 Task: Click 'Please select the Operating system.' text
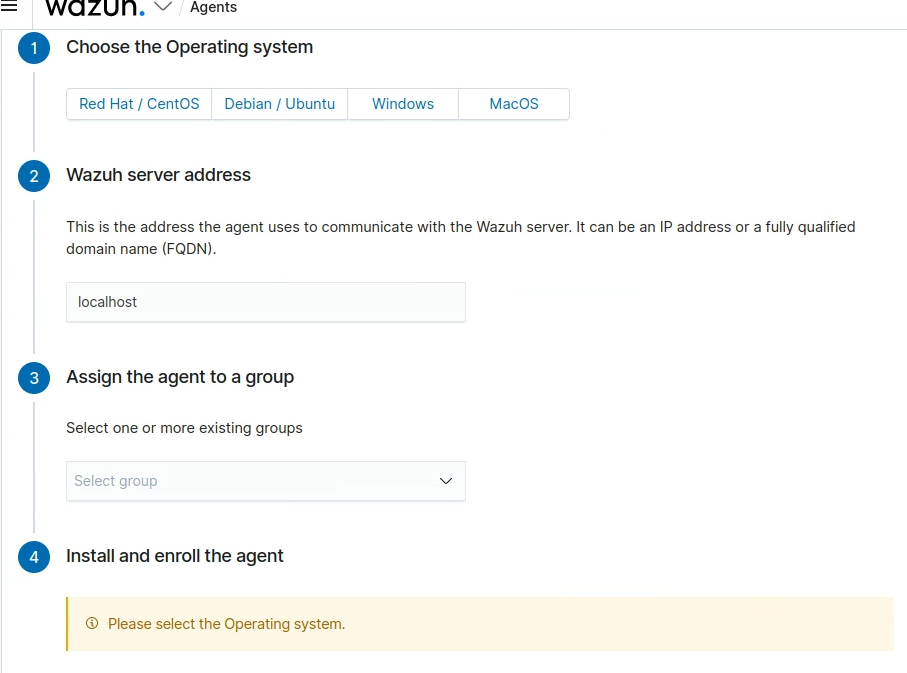click(x=226, y=624)
